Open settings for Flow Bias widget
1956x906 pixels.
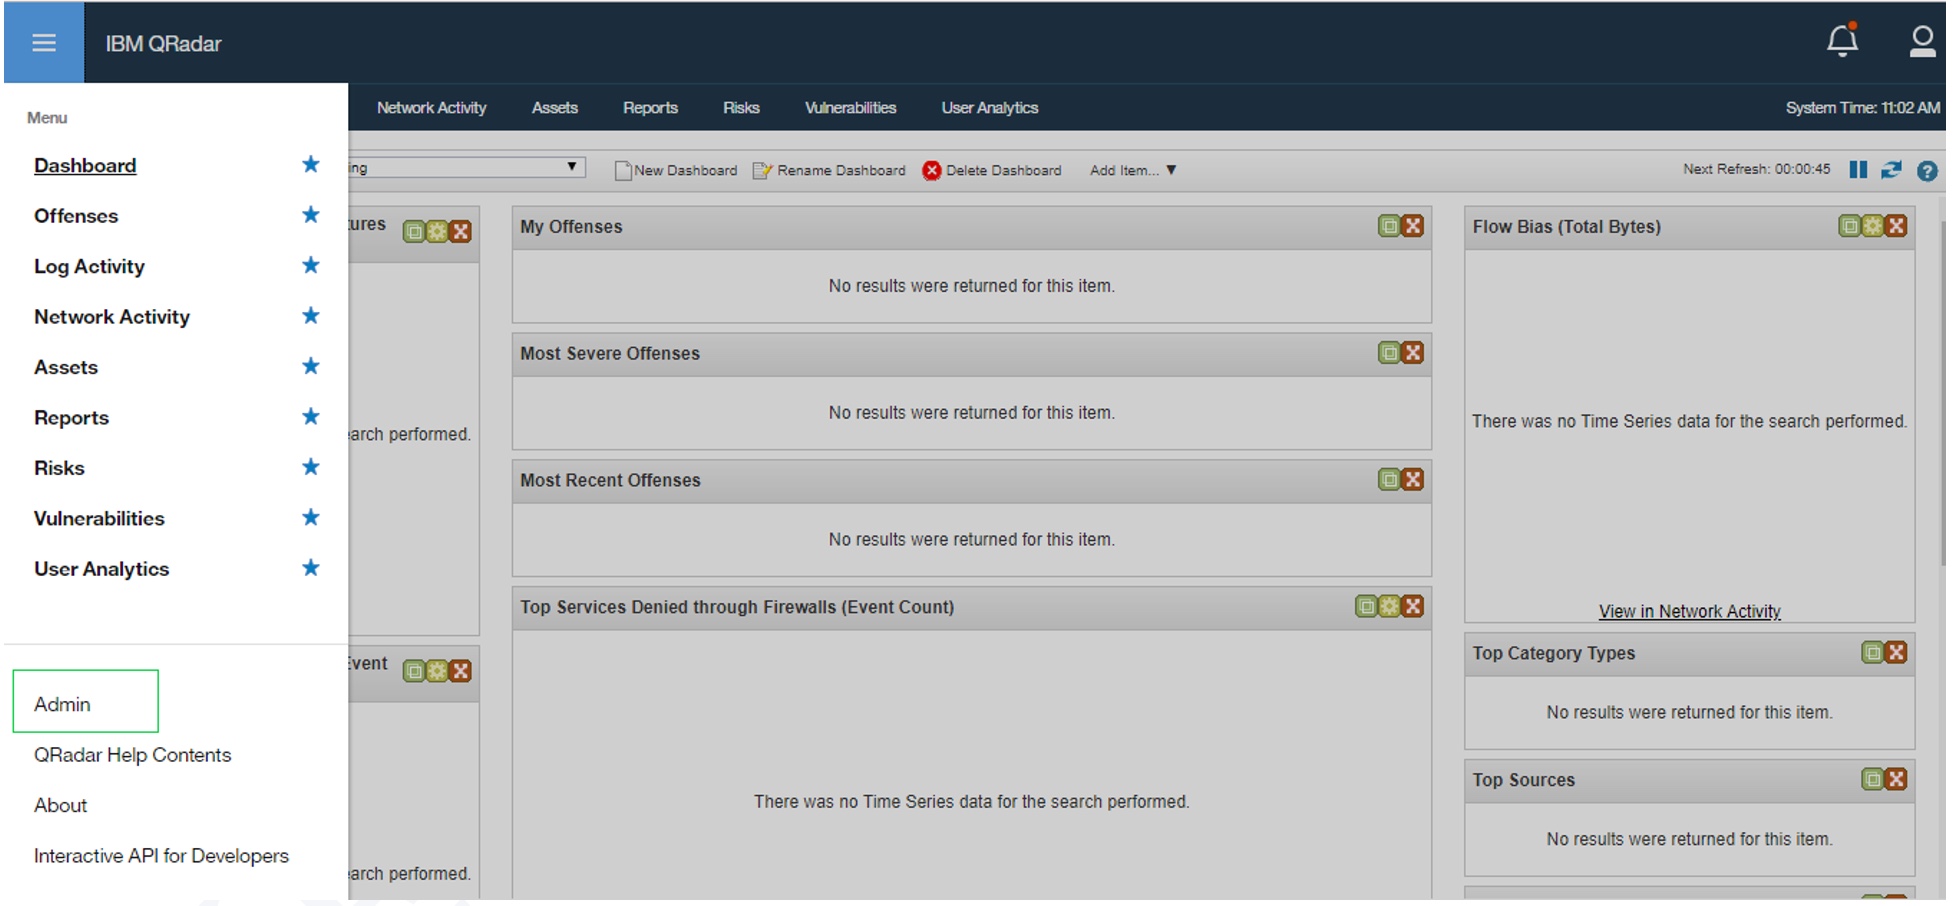1873,226
